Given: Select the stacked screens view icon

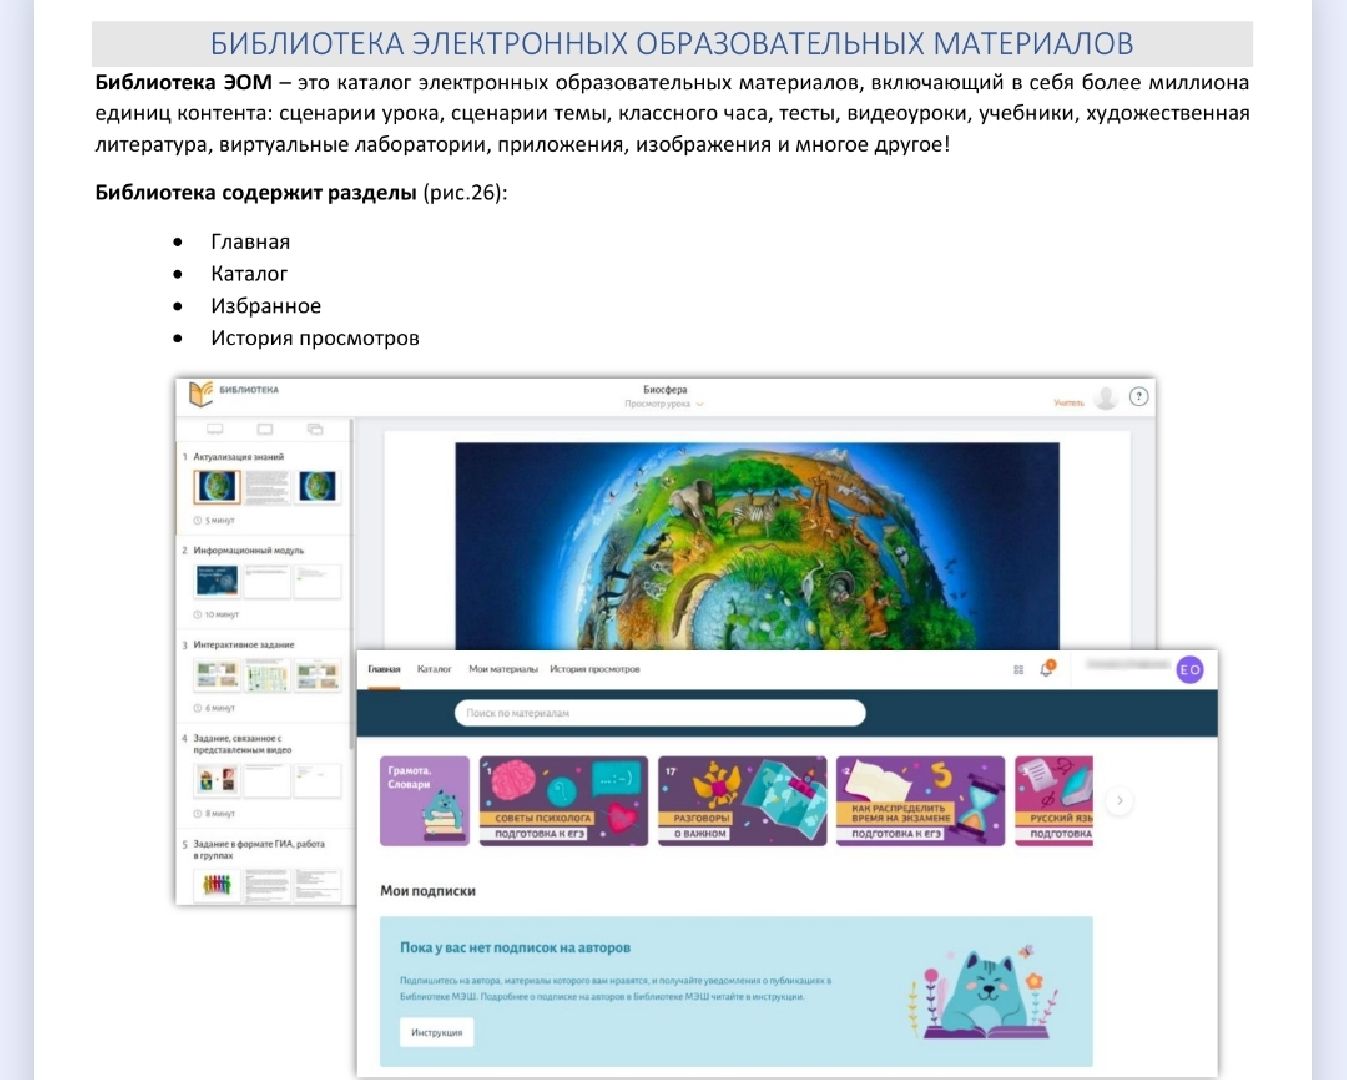Looking at the screenshot, I should click(315, 429).
